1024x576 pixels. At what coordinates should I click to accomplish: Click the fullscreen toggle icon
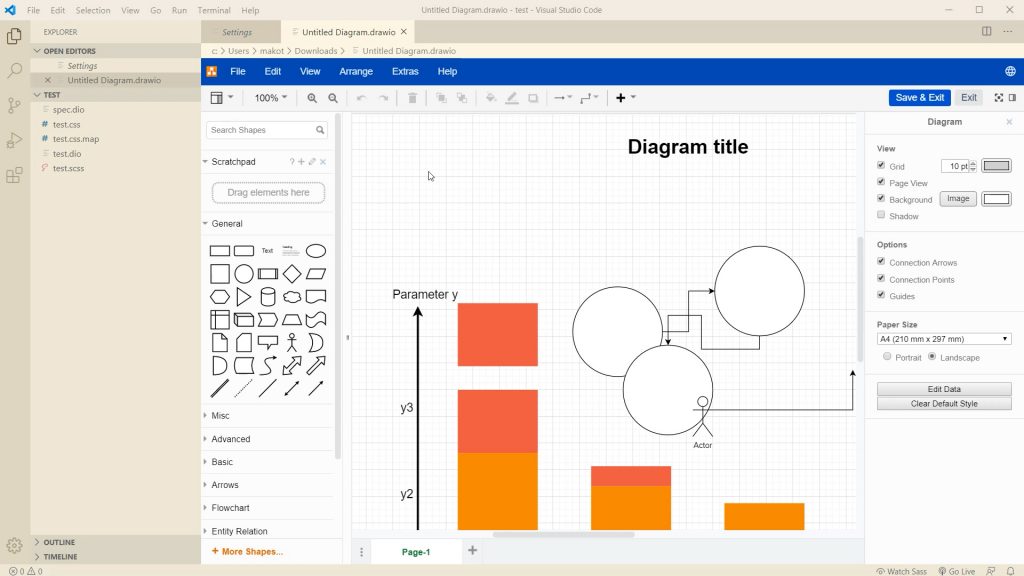(x=998, y=98)
